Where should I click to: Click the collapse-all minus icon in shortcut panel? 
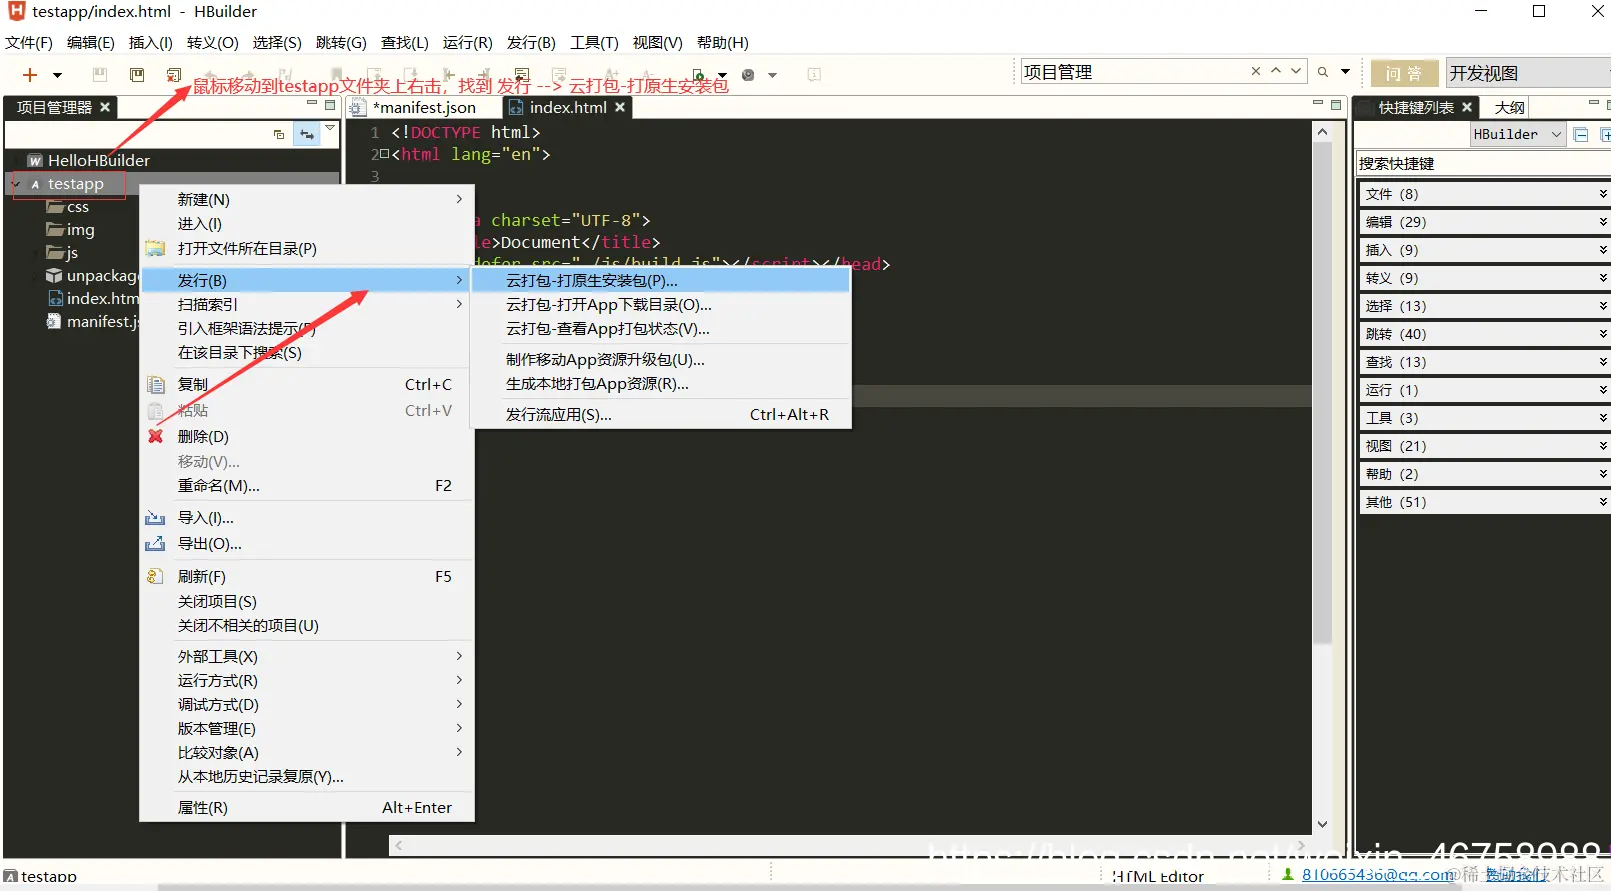(x=1581, y=134)
